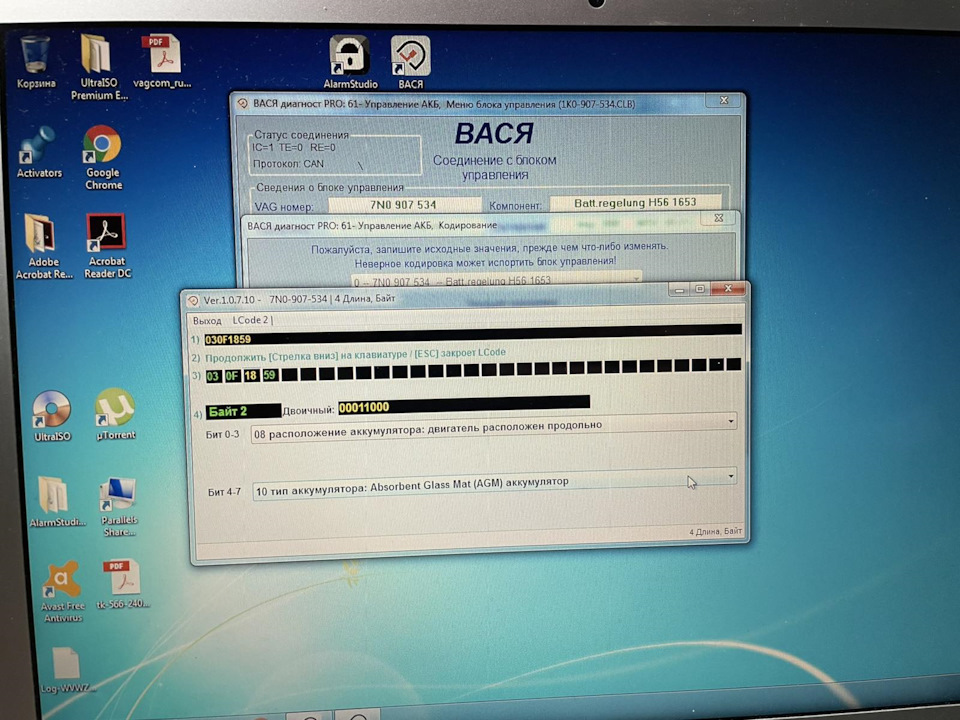Open the Log-WWWZ file icon
The width and height of the screenshot is (960, 720).
(x=65, y=670)
